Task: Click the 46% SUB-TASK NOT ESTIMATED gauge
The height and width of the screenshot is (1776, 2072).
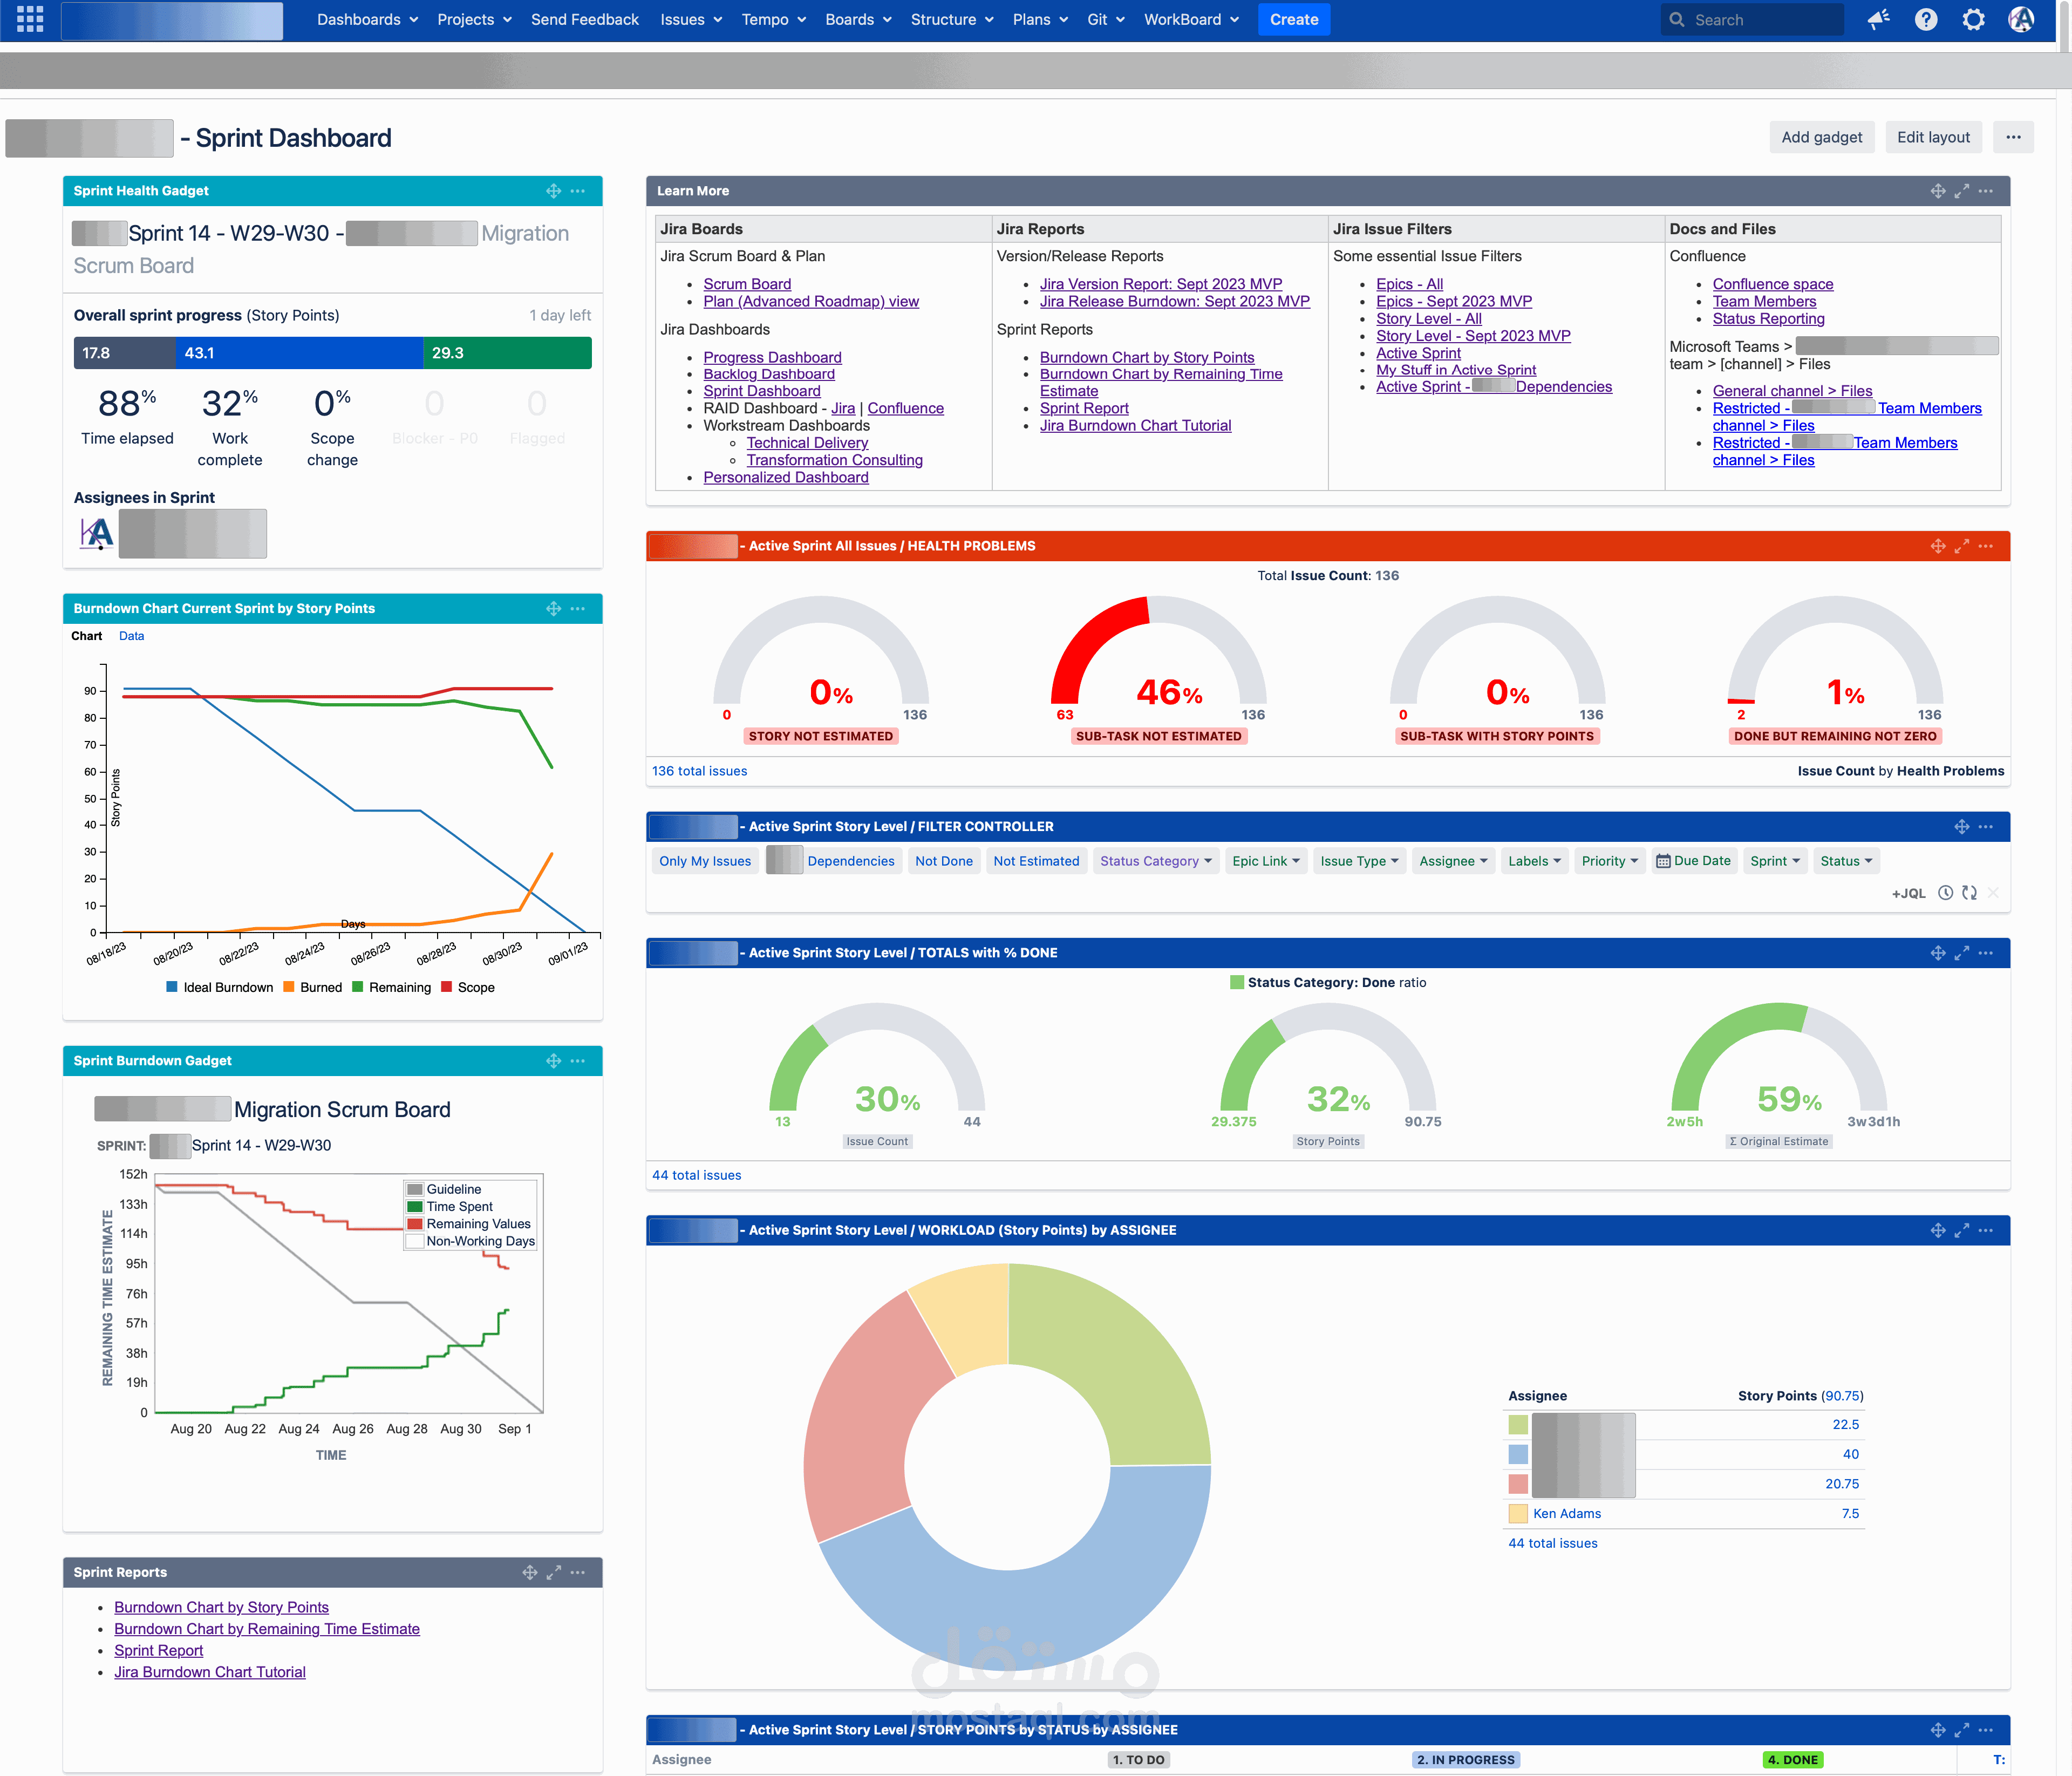Action: tap(1158, 670)
